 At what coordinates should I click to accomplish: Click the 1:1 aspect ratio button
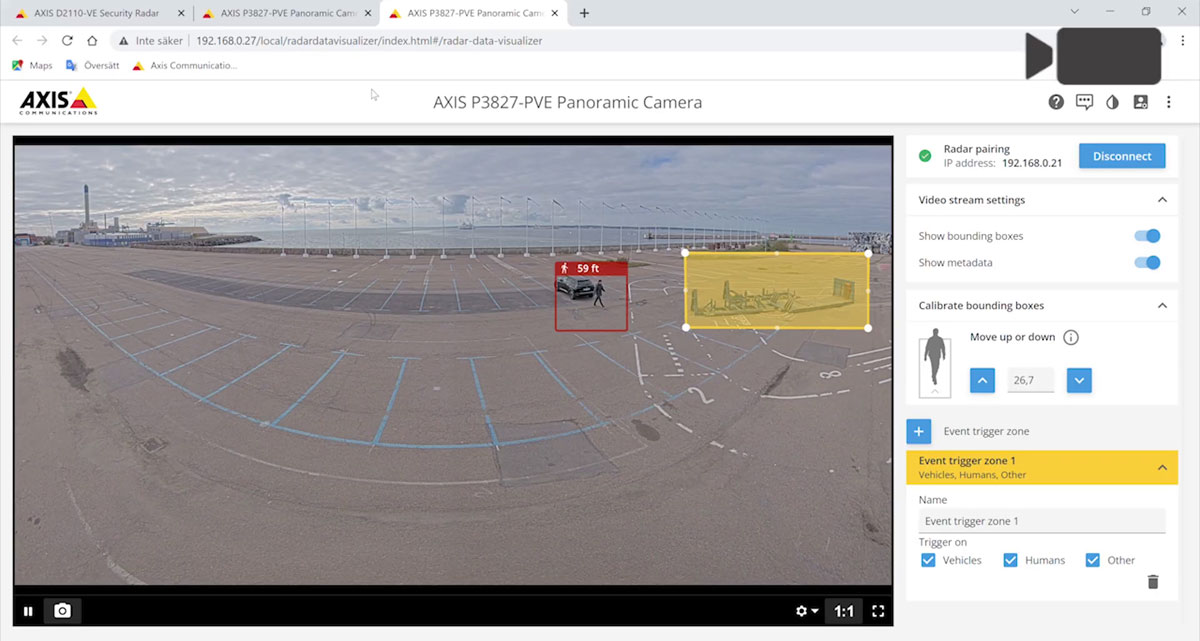click(x=844, y=611)
